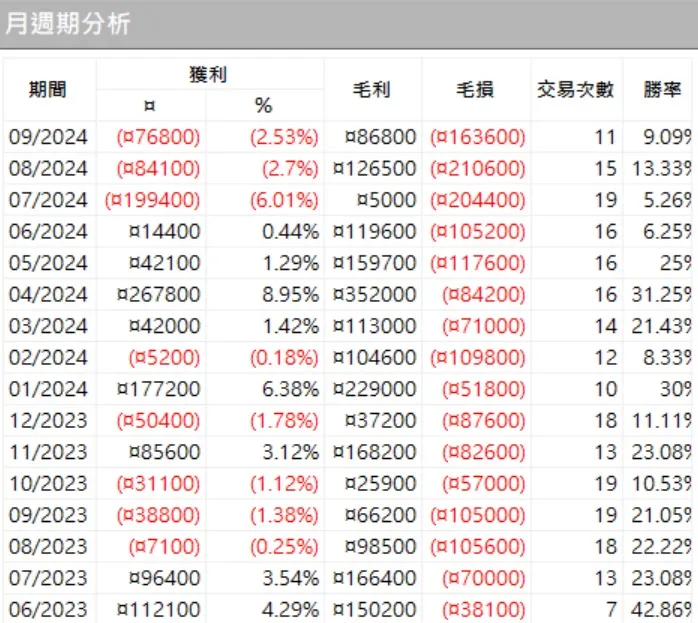Click trade count 7 for 06/2023

pyautogui.click(x=611, y=609)
